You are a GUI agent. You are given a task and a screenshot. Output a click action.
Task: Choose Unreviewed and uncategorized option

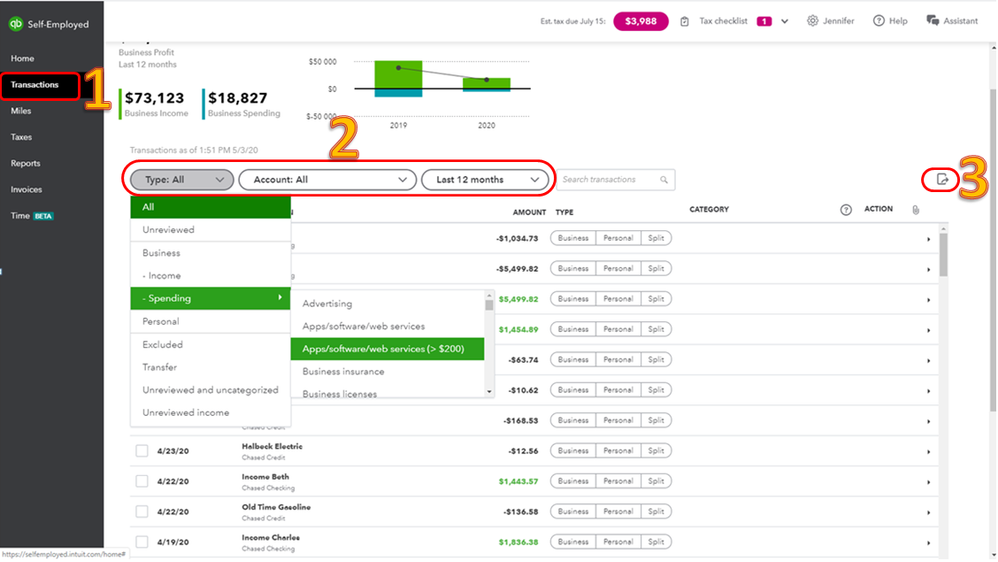coord(211,390)
